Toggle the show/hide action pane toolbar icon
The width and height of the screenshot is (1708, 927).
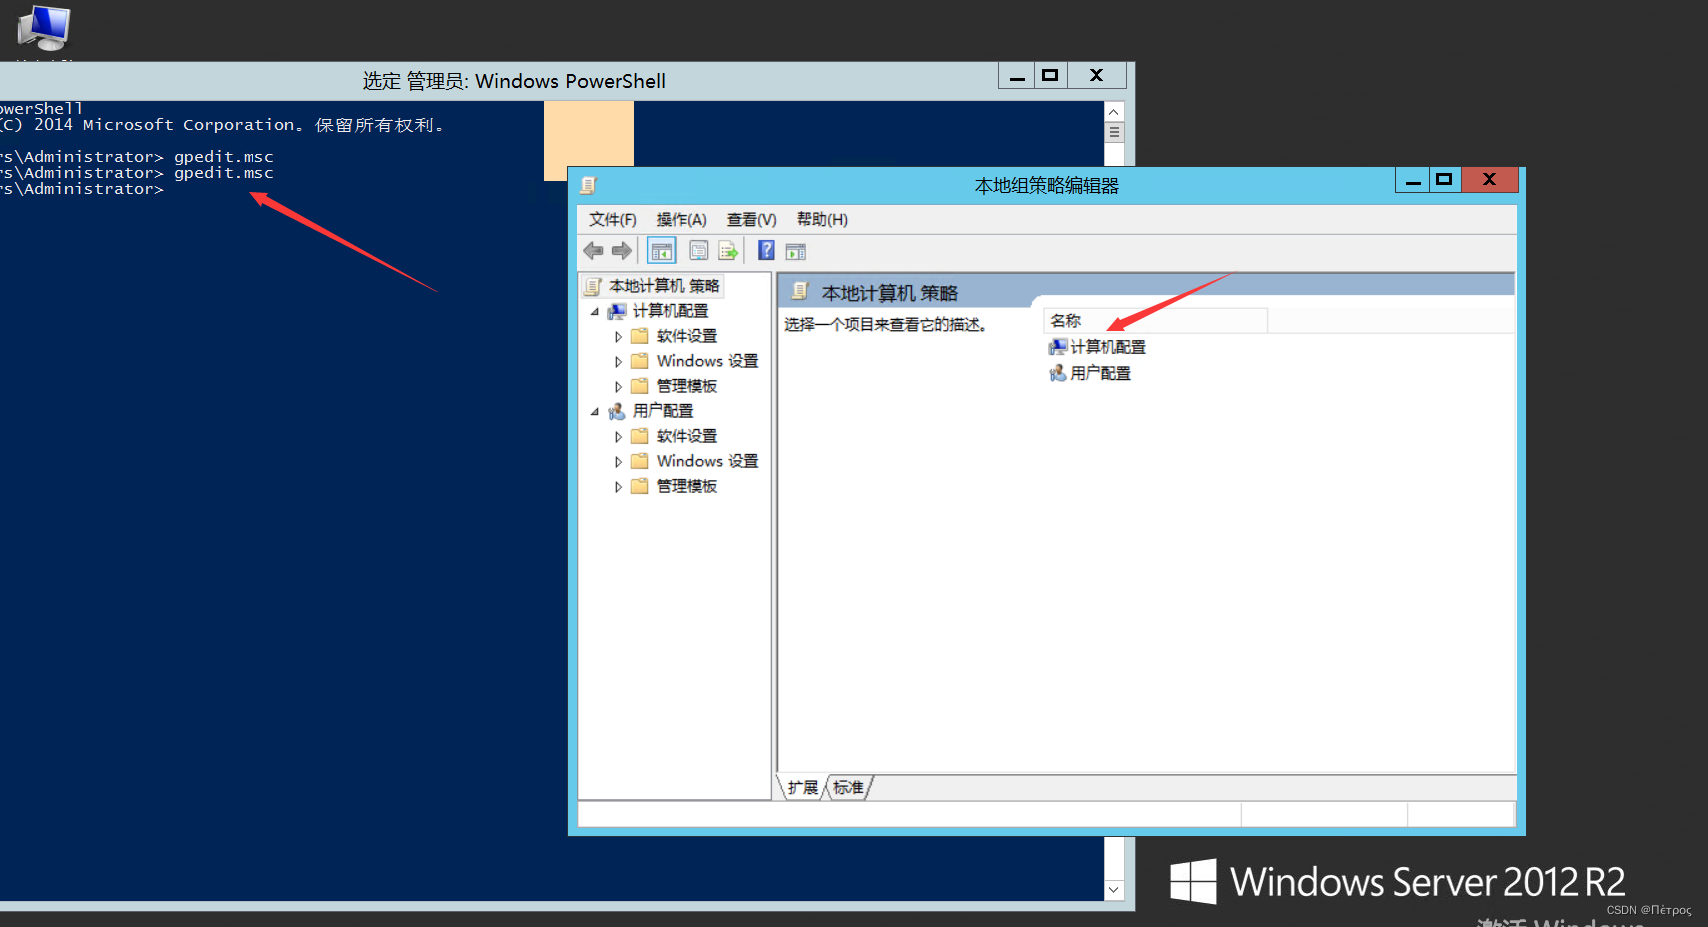[x=796, y=251]
